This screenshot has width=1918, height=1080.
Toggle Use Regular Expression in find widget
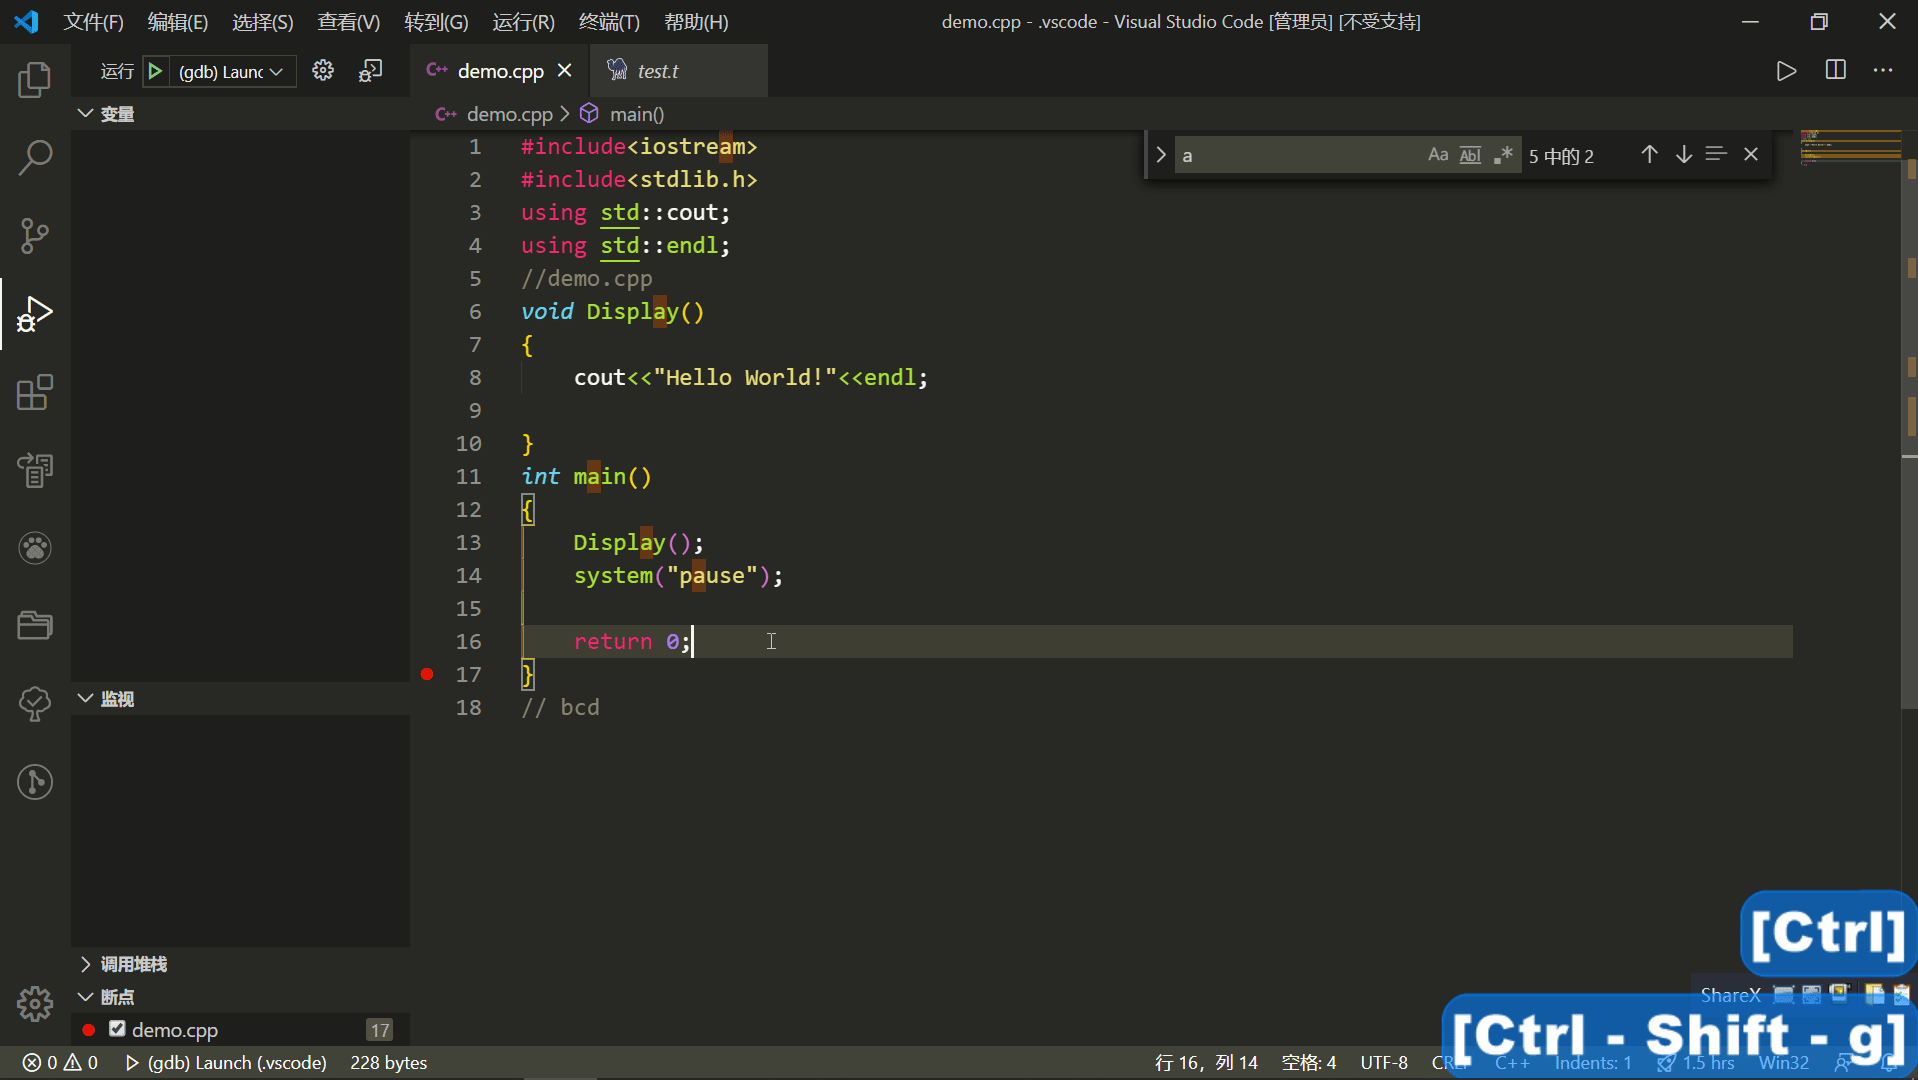1503,154
